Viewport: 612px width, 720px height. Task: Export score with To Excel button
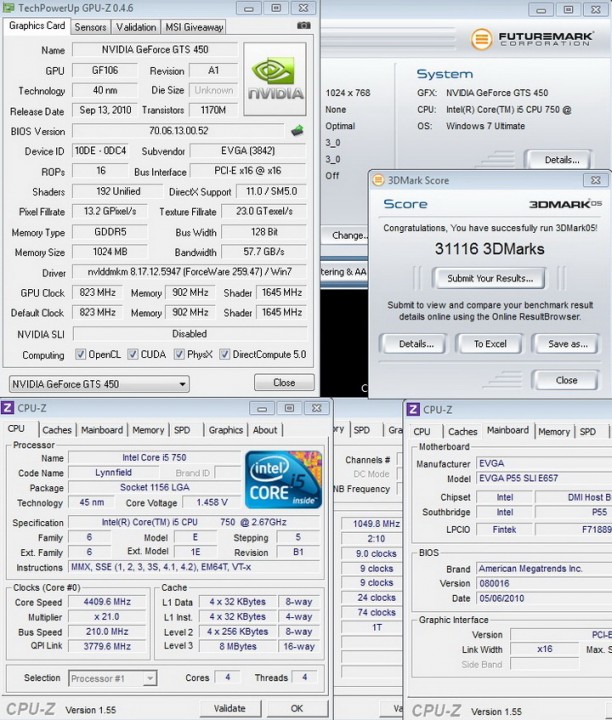[490, 344]
